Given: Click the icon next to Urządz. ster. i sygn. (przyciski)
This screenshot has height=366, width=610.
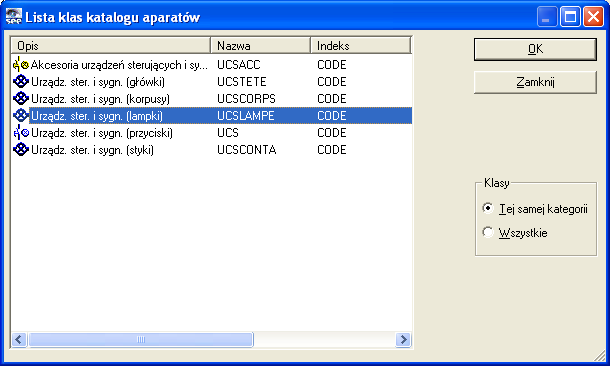Looking at the screenshot, I should click(x=21, y=133).
